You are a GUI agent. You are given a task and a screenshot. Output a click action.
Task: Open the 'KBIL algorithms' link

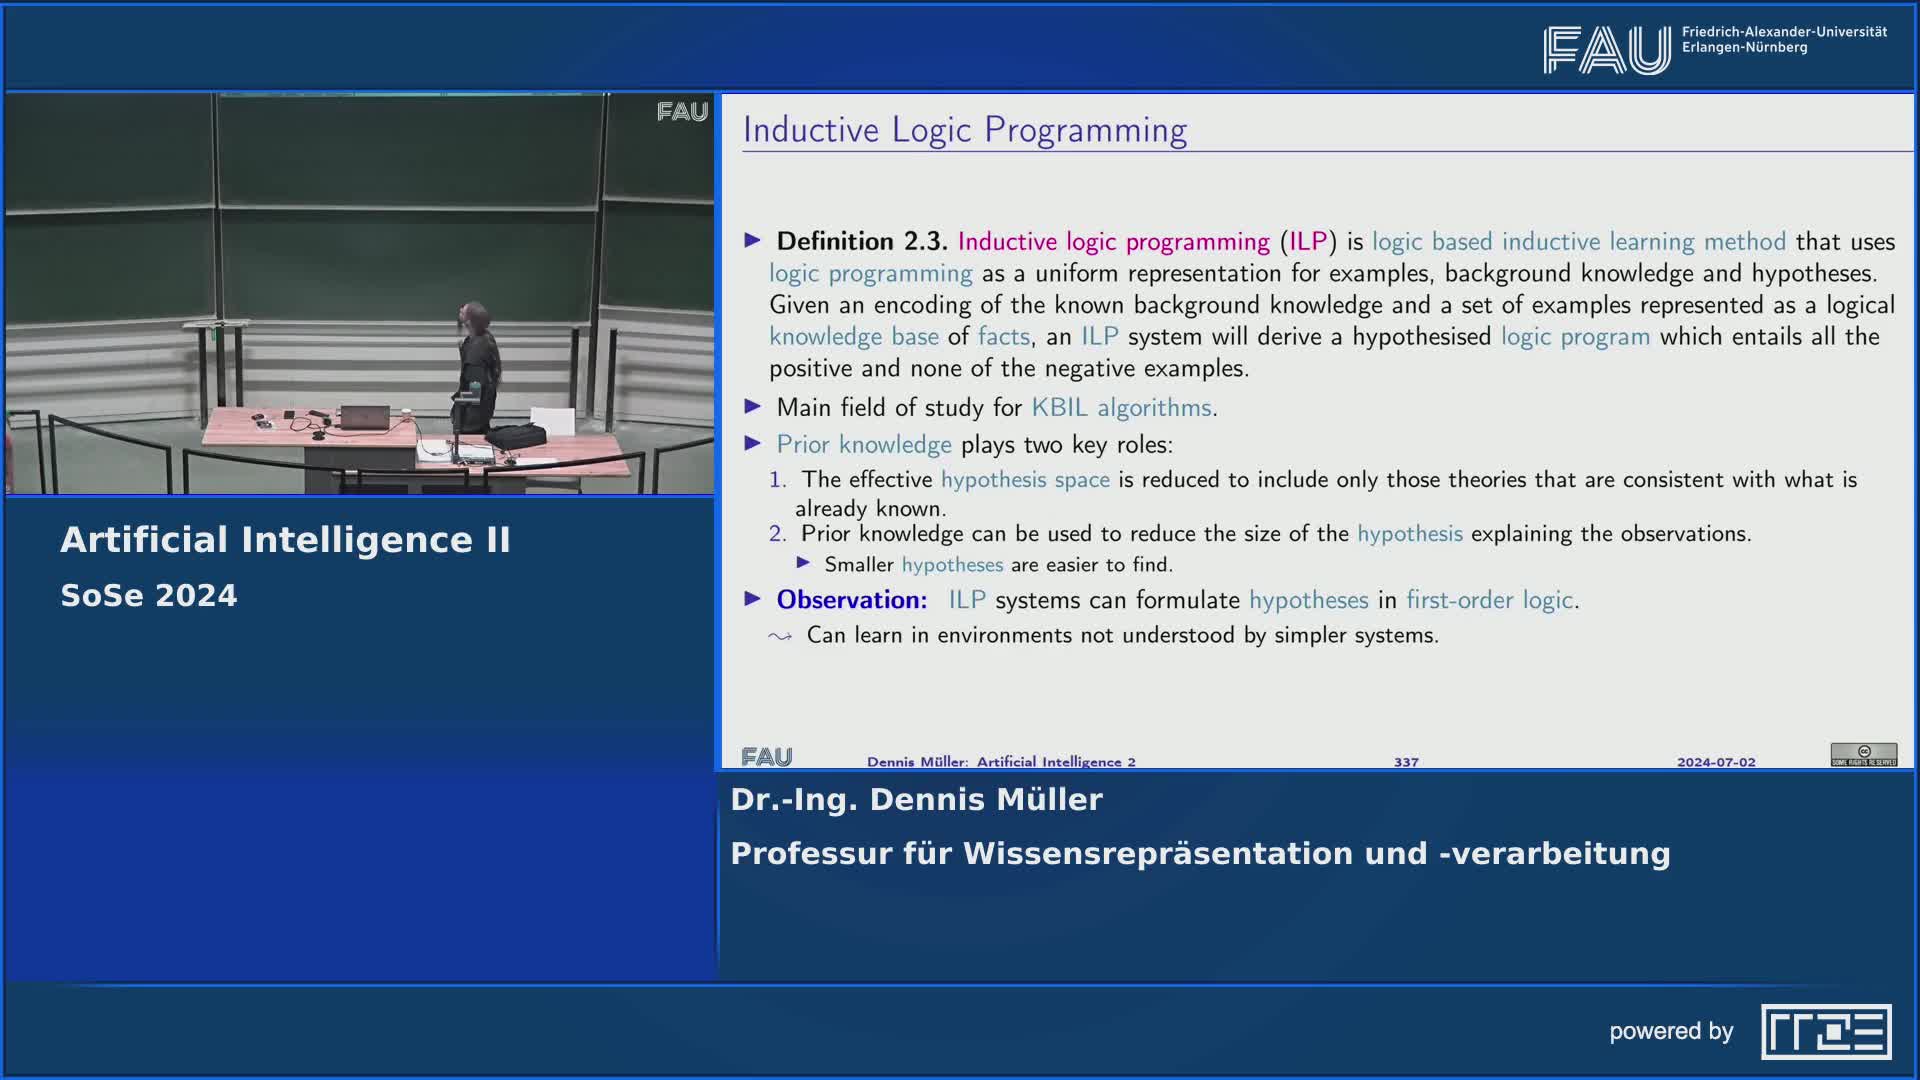(x=1121, y=407)
